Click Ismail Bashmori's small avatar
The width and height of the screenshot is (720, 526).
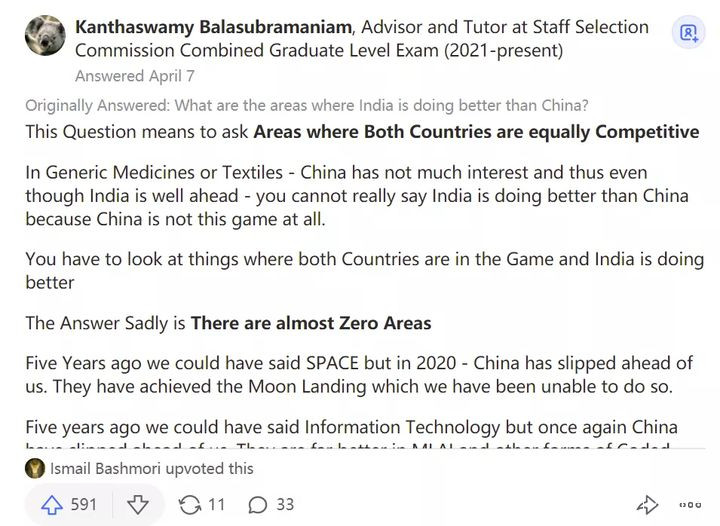coord(35,468)
